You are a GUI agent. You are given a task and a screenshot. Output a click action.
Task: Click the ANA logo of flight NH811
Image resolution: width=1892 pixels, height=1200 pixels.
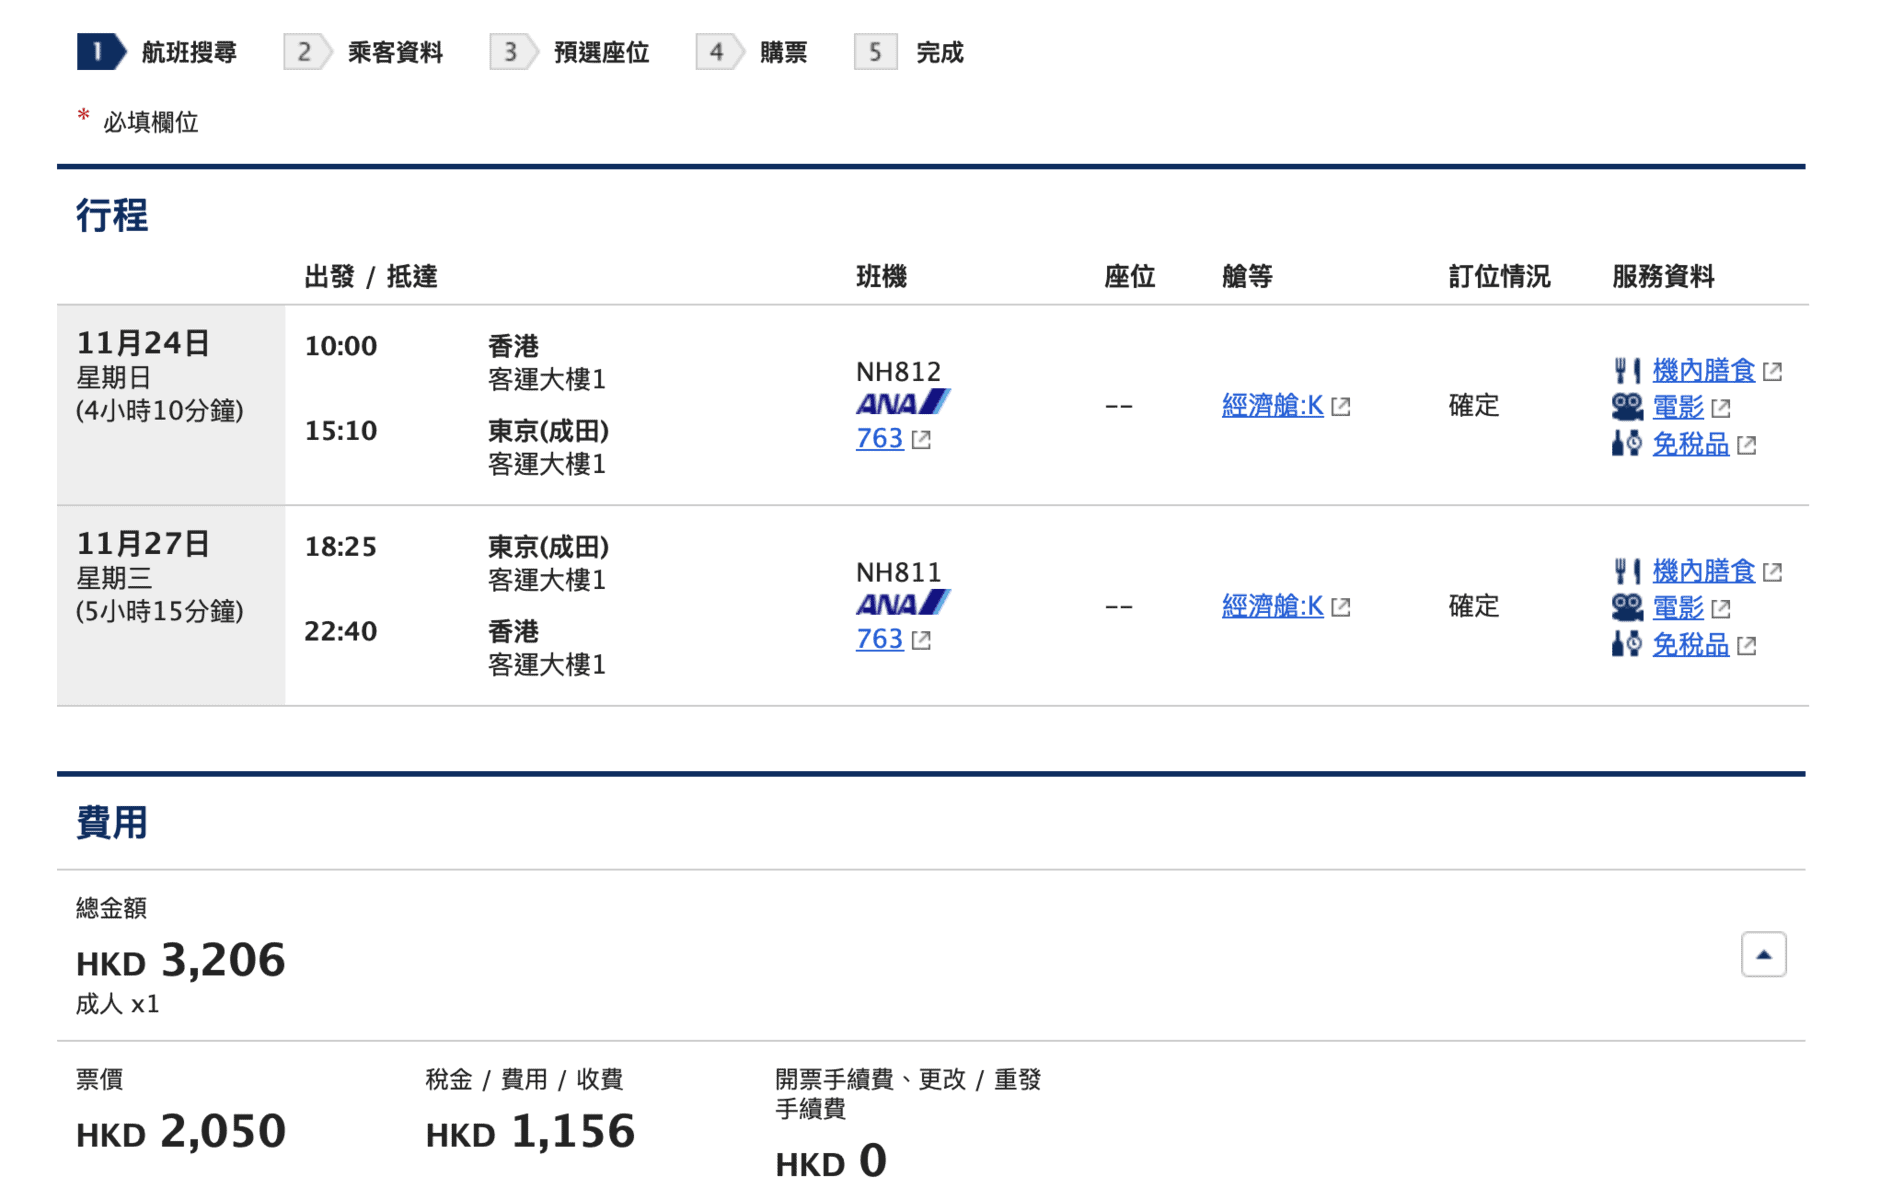(x=902, y=603)
